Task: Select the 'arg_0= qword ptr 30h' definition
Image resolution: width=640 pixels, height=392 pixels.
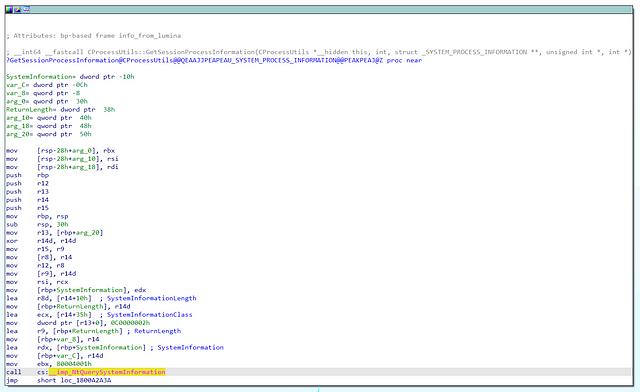Action: [x=47, y=101]
